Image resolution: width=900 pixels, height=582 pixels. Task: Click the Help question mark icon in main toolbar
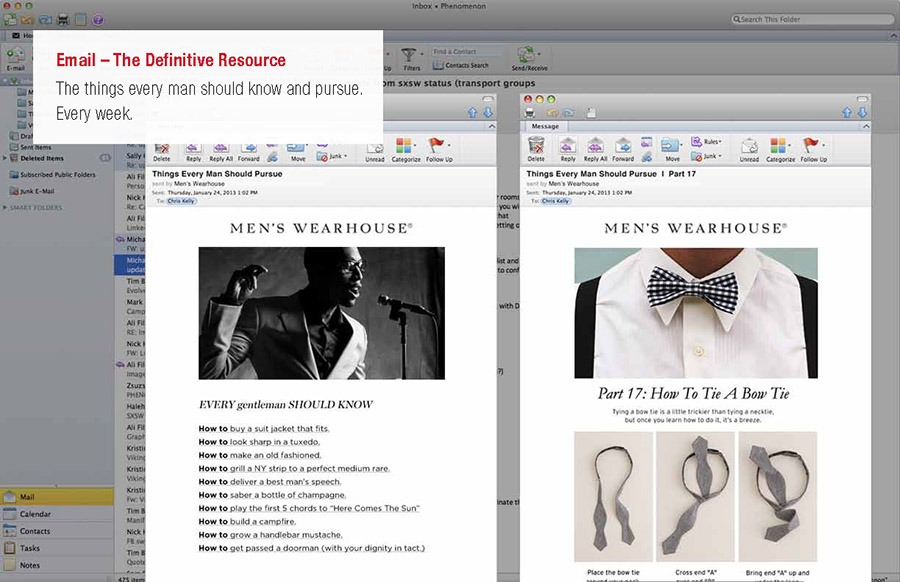98,20
